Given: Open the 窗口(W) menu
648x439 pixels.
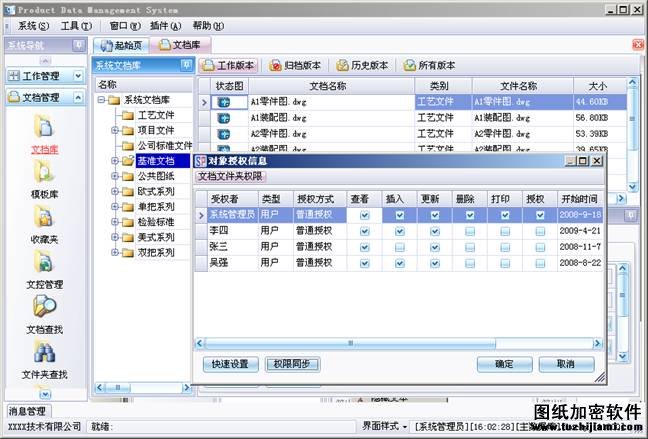Looking at the screenshot, I should click(x=125, y=26).
